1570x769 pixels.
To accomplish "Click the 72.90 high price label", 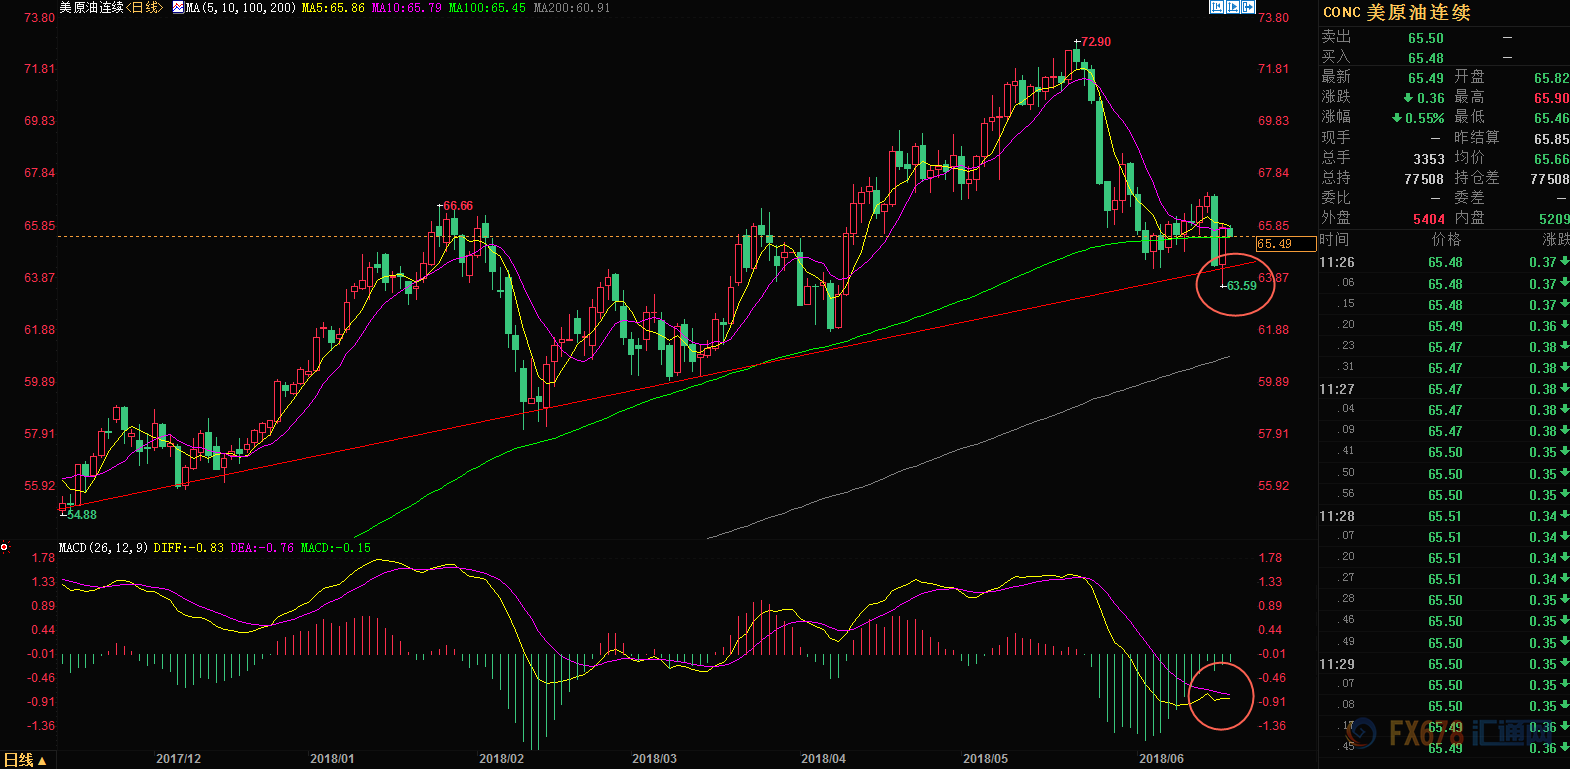I will pyautogui.click(x=1096, y=42).
